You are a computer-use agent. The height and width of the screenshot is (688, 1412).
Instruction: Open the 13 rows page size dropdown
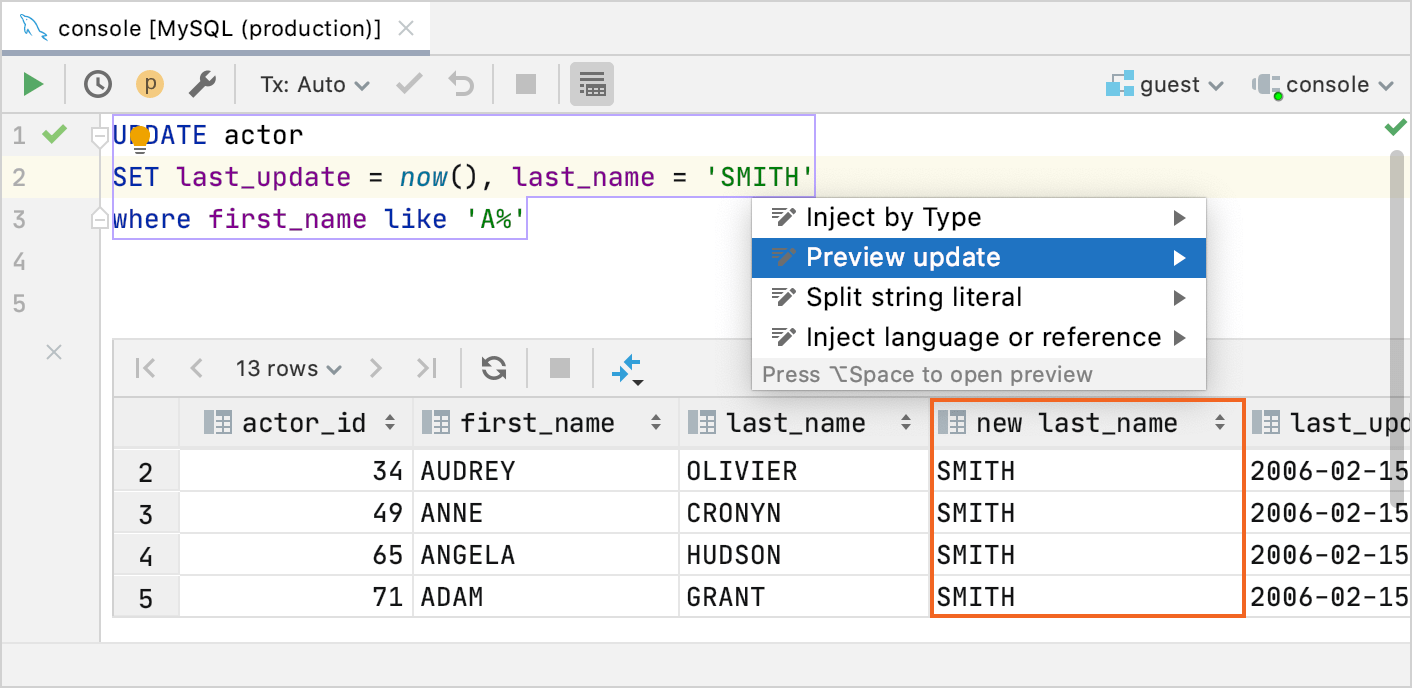(x=288, y=369)
